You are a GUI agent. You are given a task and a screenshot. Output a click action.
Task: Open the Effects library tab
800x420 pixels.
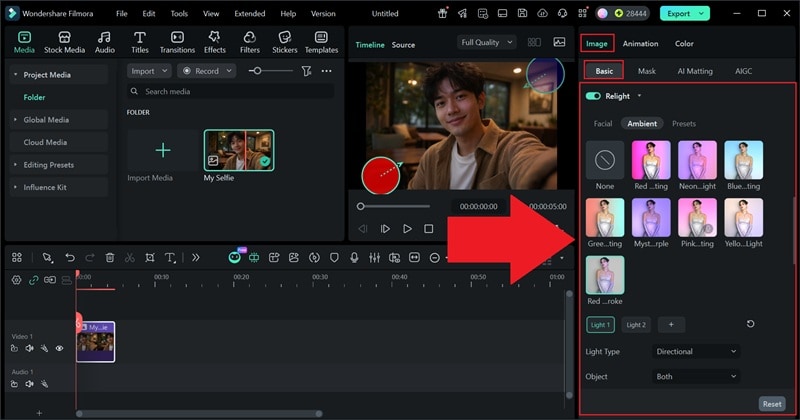click(214, 42)
